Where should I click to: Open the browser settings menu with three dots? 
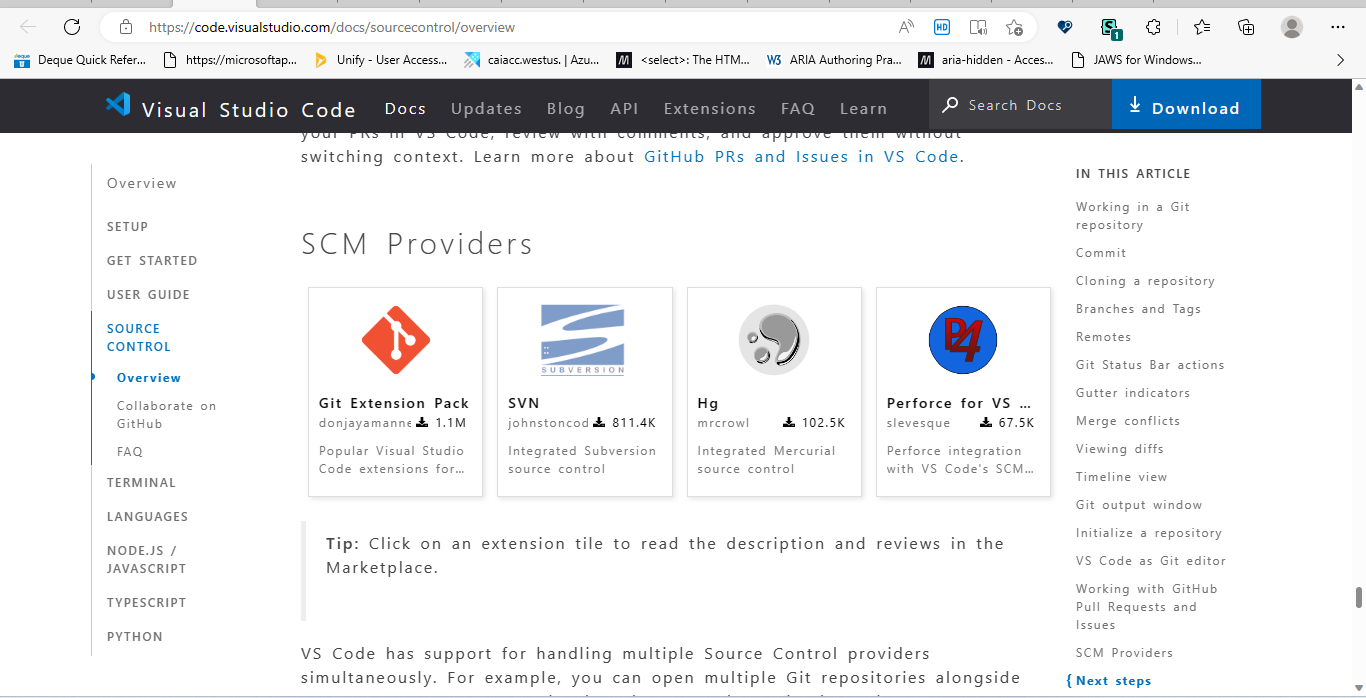click(x=1338, y=27)
